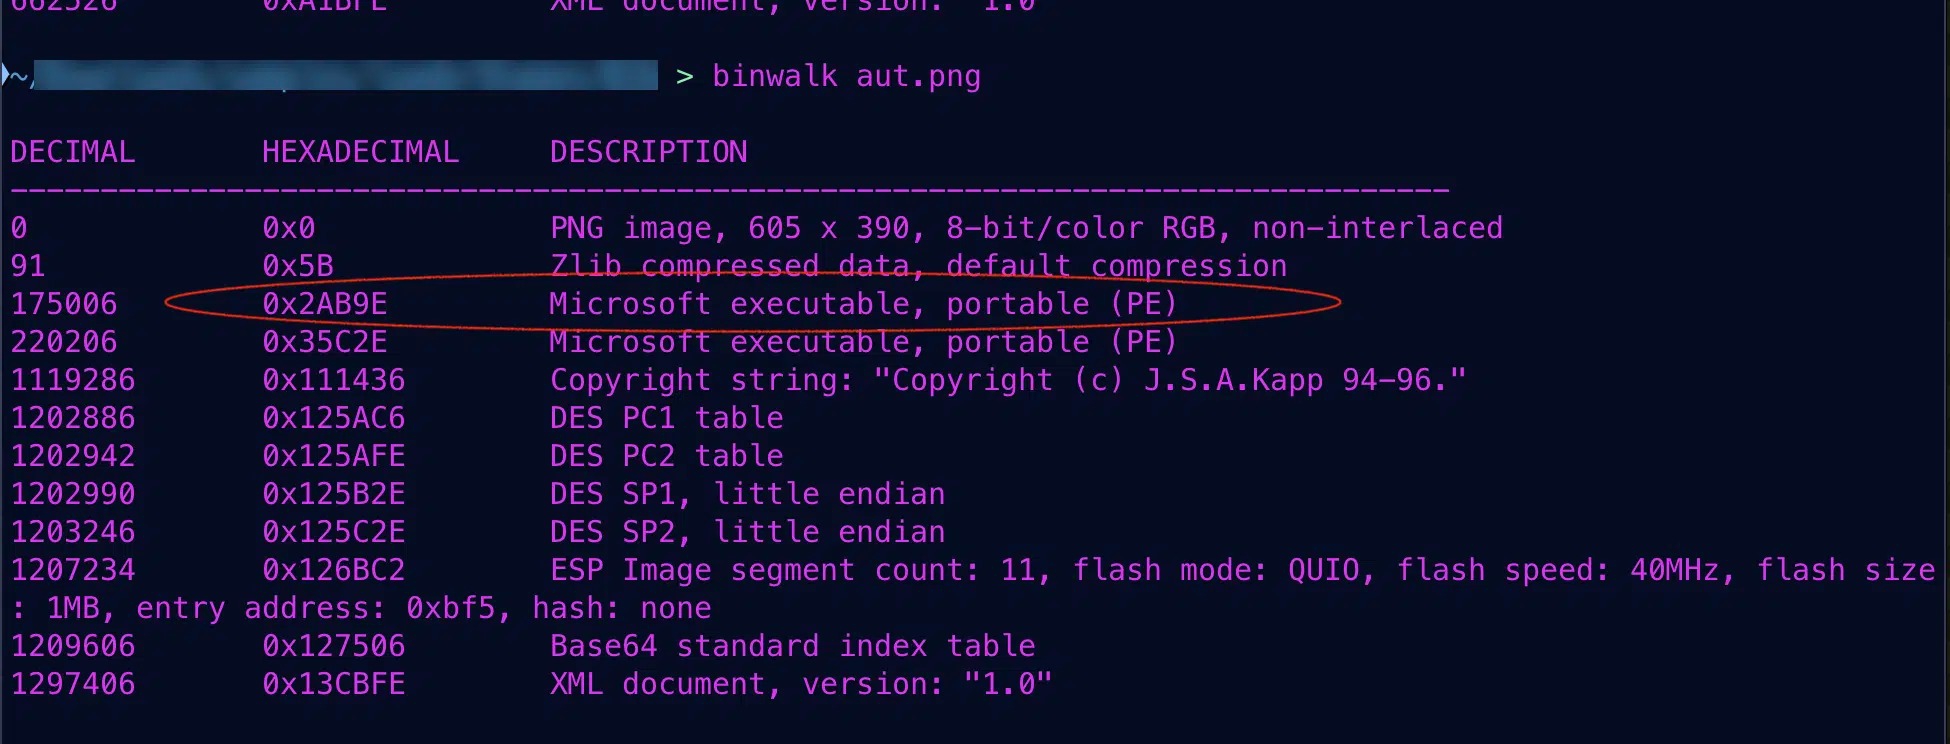Click the blurred working directory path
The height and width of the screenshot is (744, 1950).
[x=346, y=76]
